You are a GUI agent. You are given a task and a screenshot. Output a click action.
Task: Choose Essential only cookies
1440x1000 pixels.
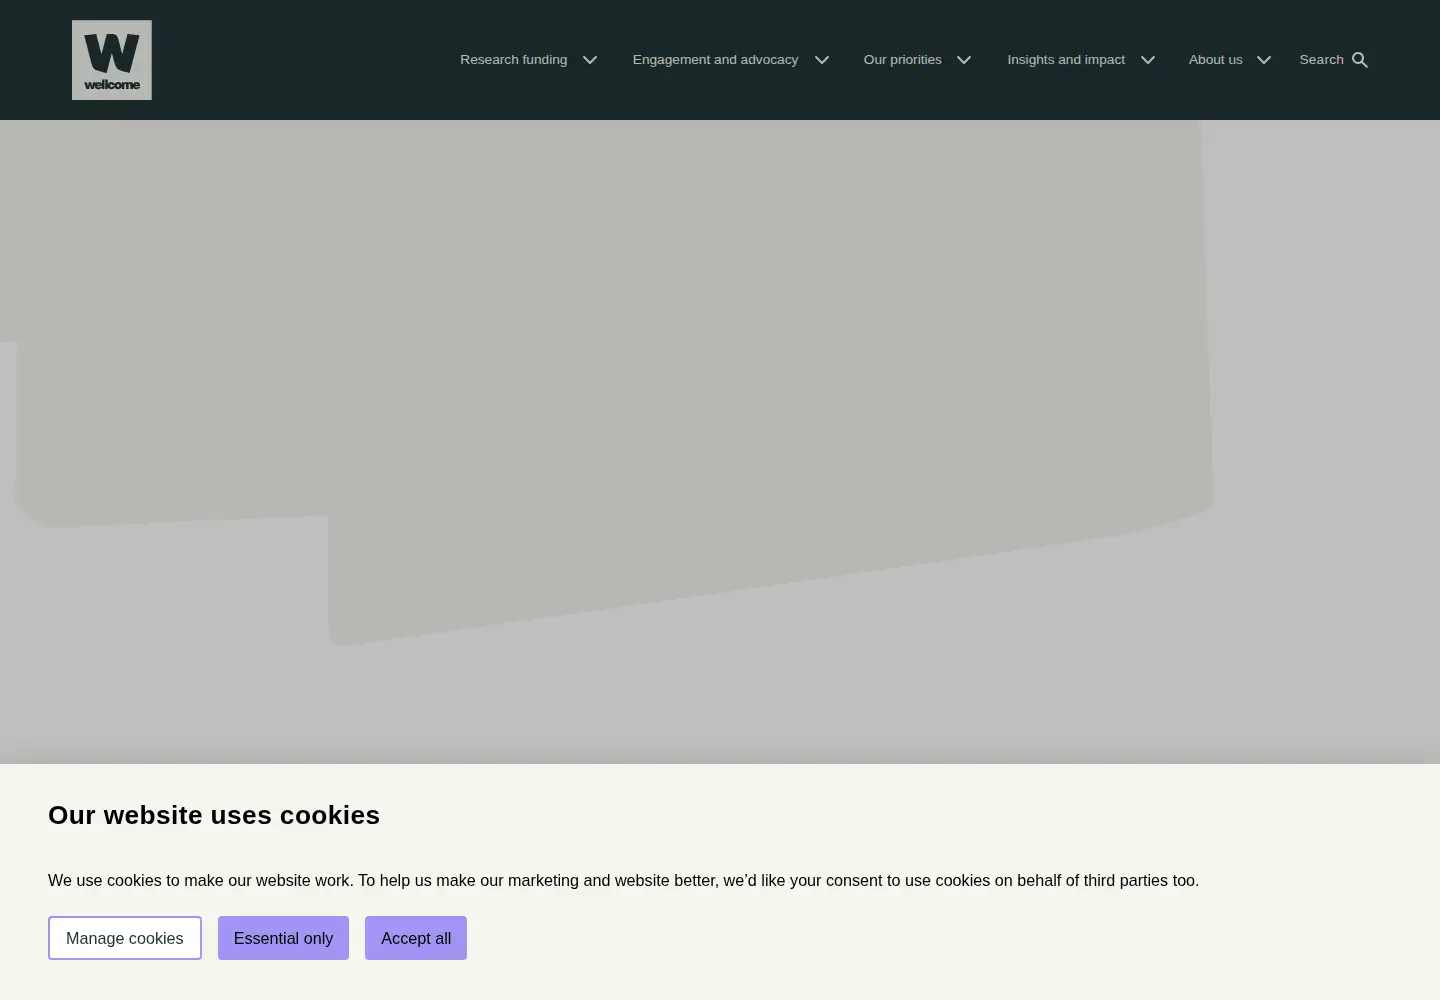pos(283,938)
